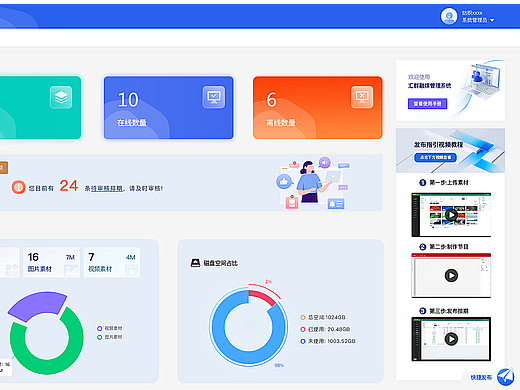
Task: Open the 视频素材 card showing 7
Action: [x=112, y=262]
